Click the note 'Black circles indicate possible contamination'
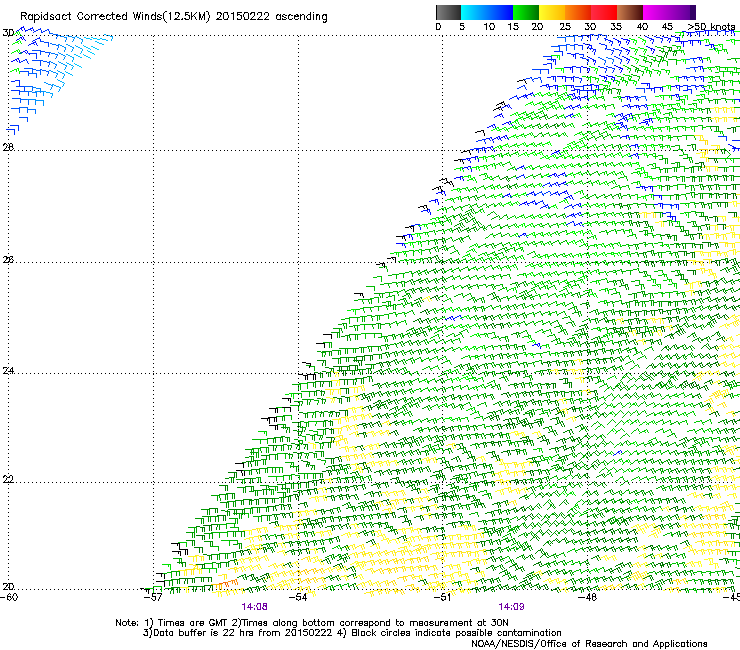Viewport: 740px width, 650px height. (456, 633)
